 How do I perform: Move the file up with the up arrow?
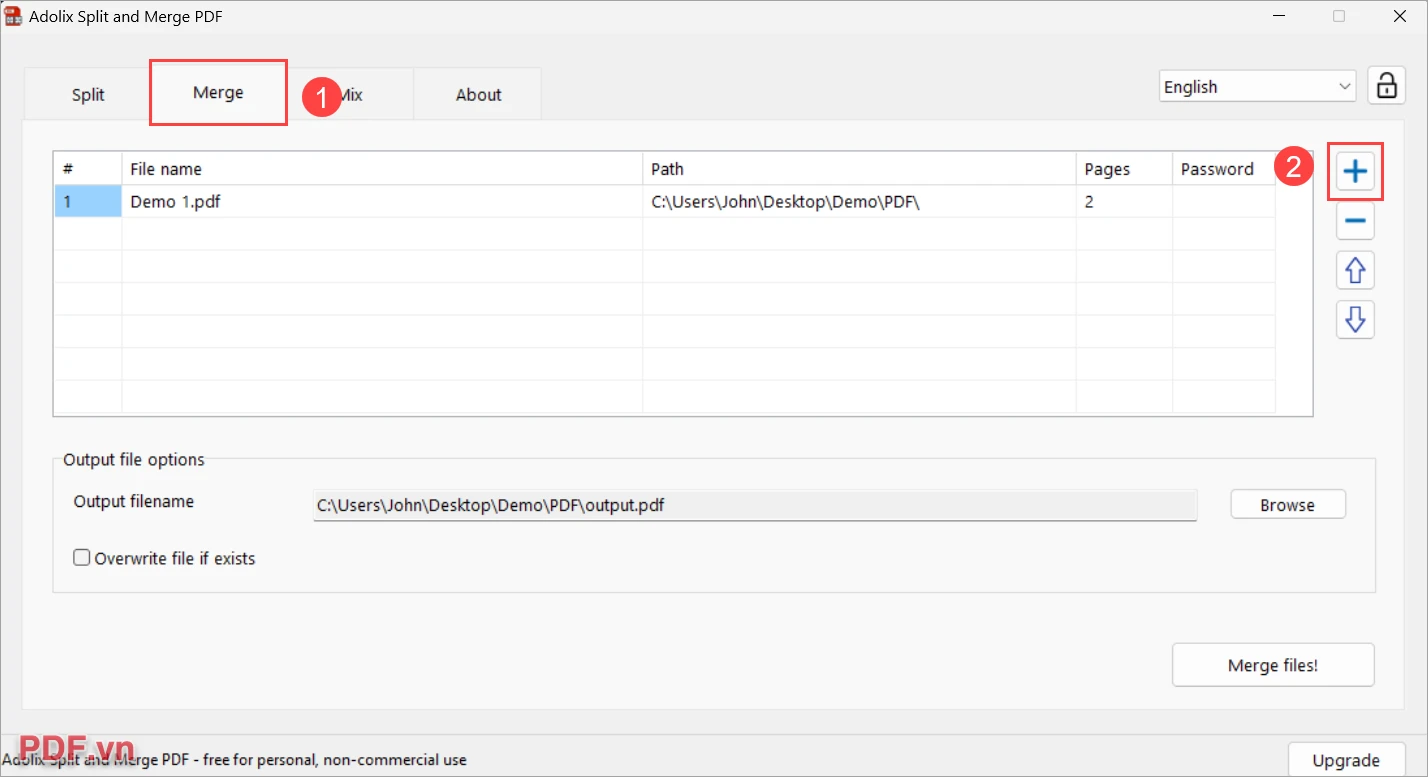tap(1355, 270)
